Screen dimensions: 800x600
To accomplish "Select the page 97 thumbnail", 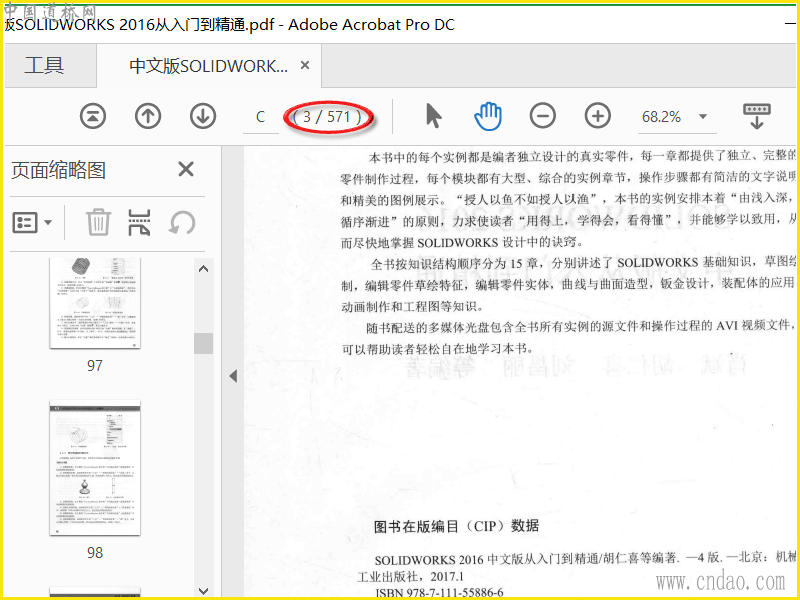I will 95,304.
